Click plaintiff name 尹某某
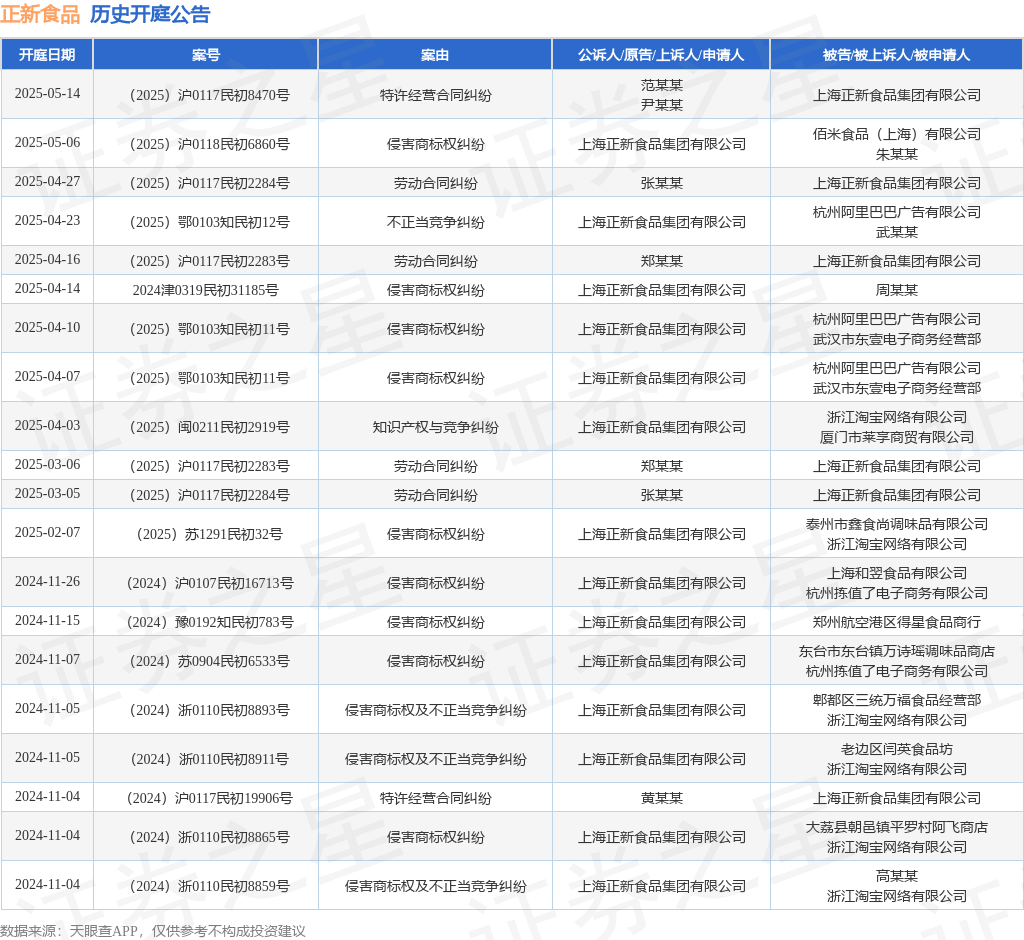1024x940 pixels. (x=662, y=105)
